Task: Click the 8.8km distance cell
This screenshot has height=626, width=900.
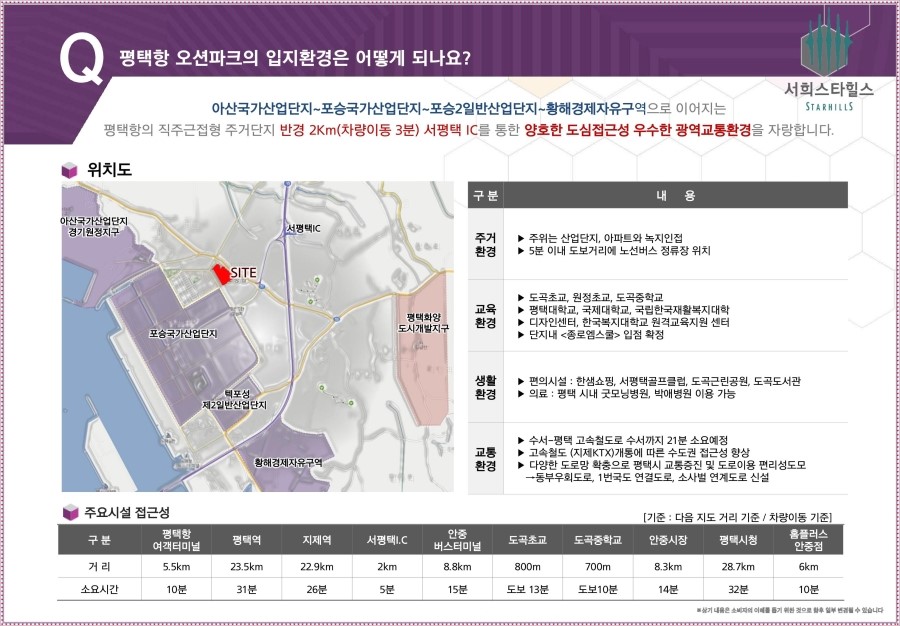Action: point(457,567)
